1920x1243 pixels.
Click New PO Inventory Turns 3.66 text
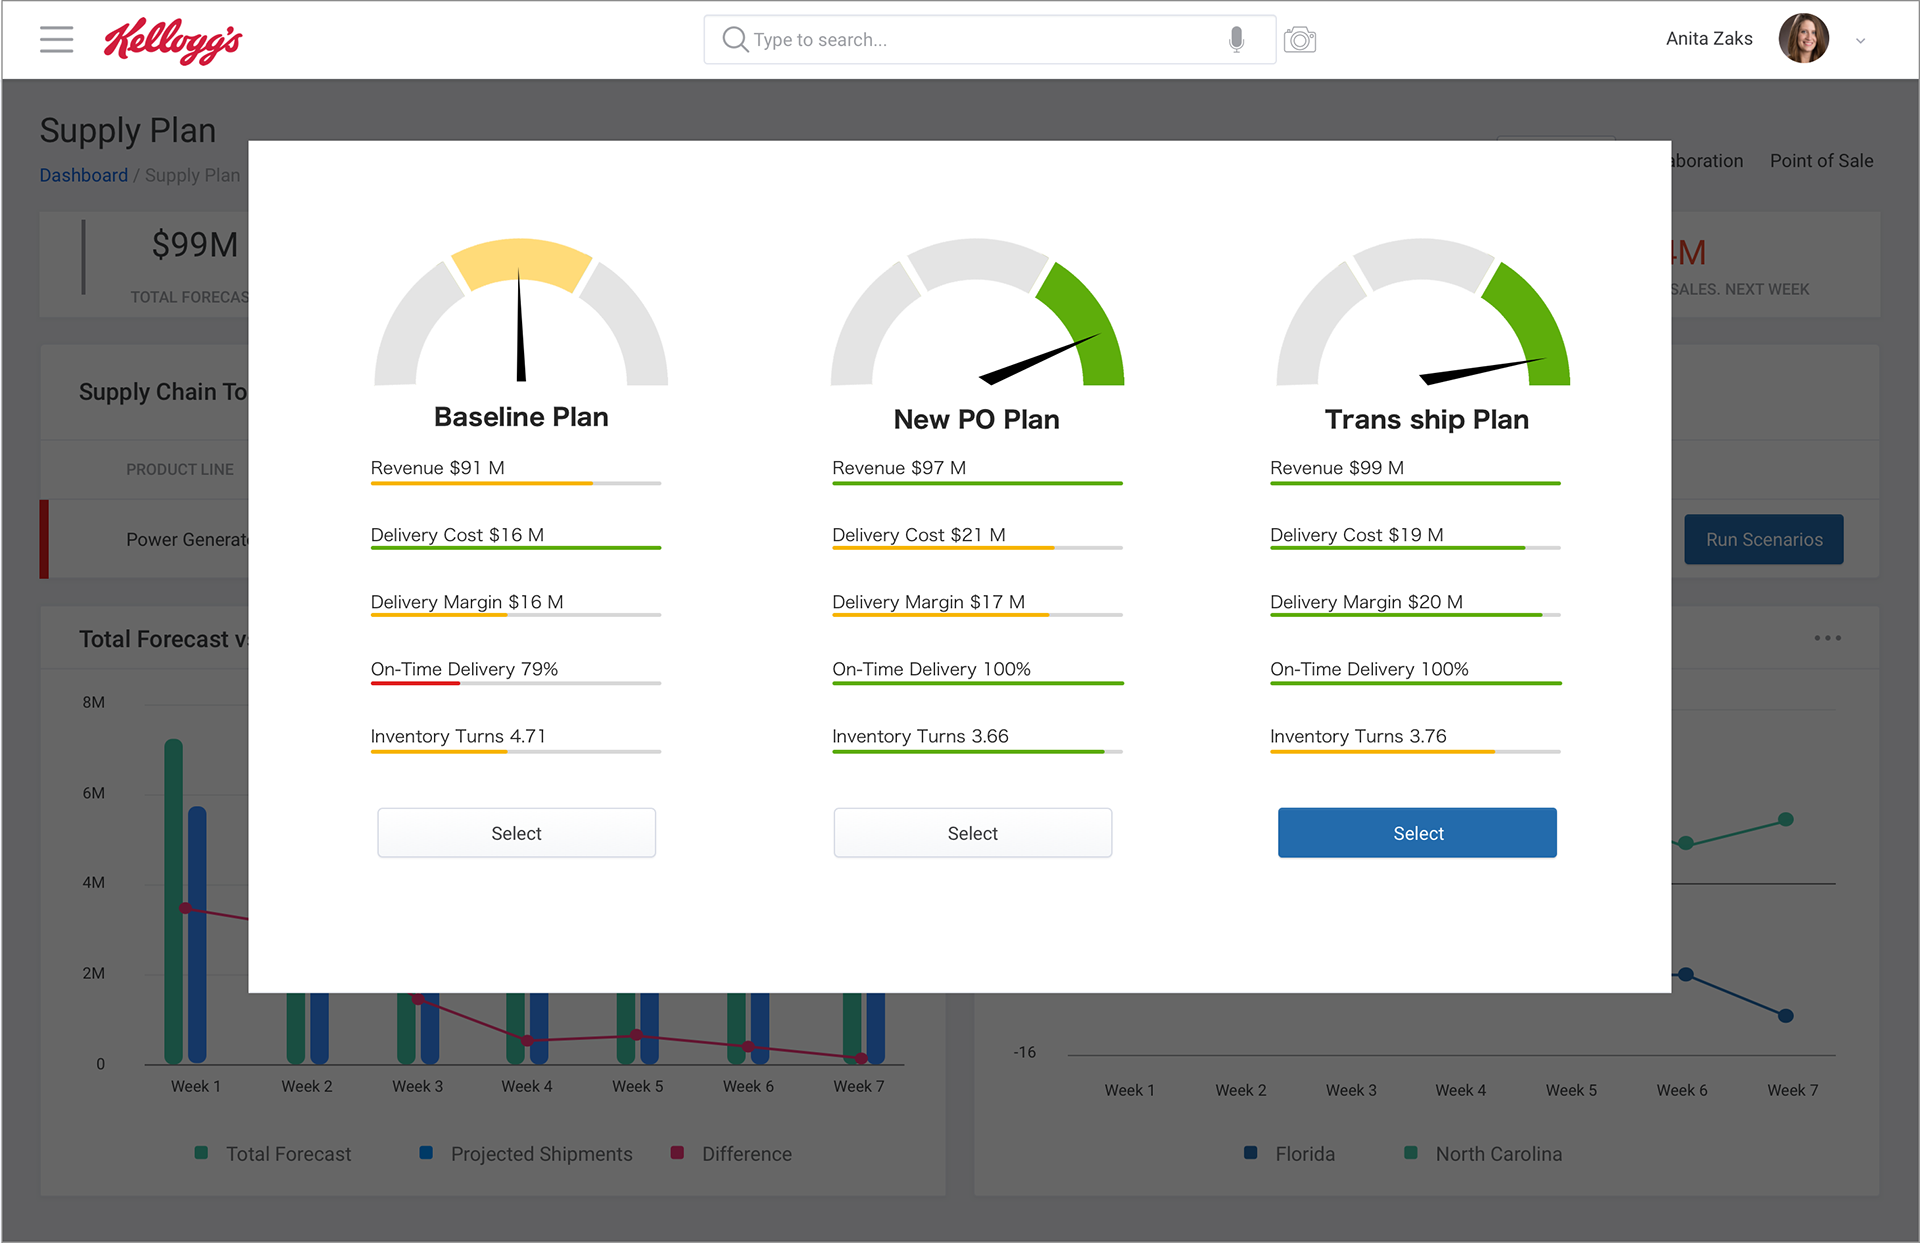point(920,736)
